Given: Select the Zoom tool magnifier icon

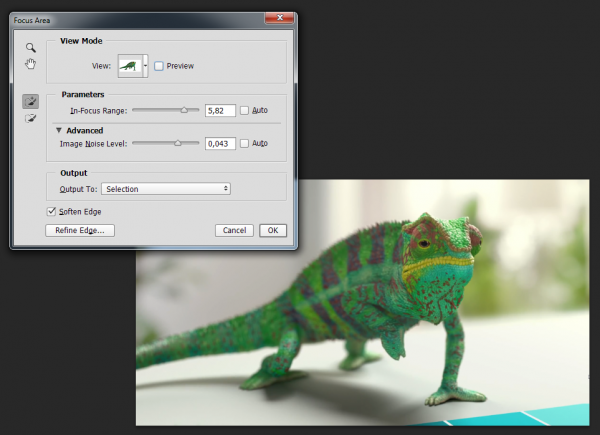Looking at the screenshot, I should tap(31, 47).
